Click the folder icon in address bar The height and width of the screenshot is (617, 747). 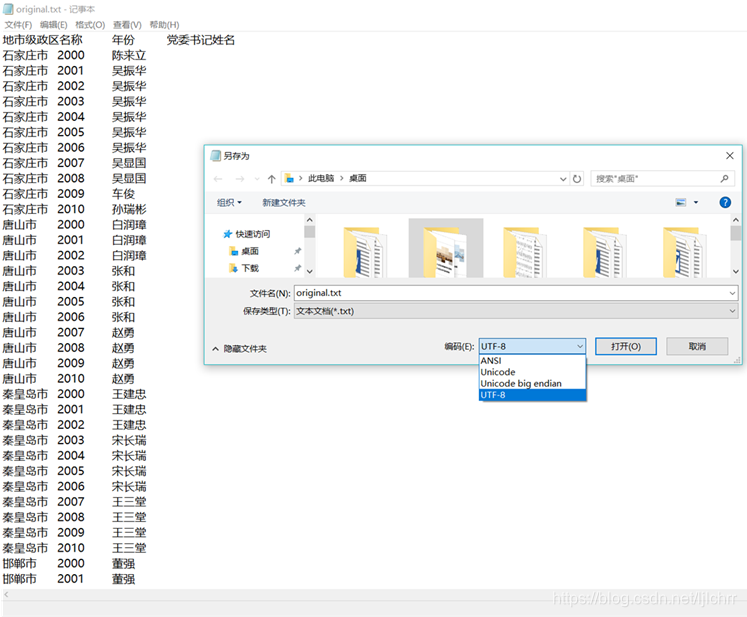[x=289, y=179]
